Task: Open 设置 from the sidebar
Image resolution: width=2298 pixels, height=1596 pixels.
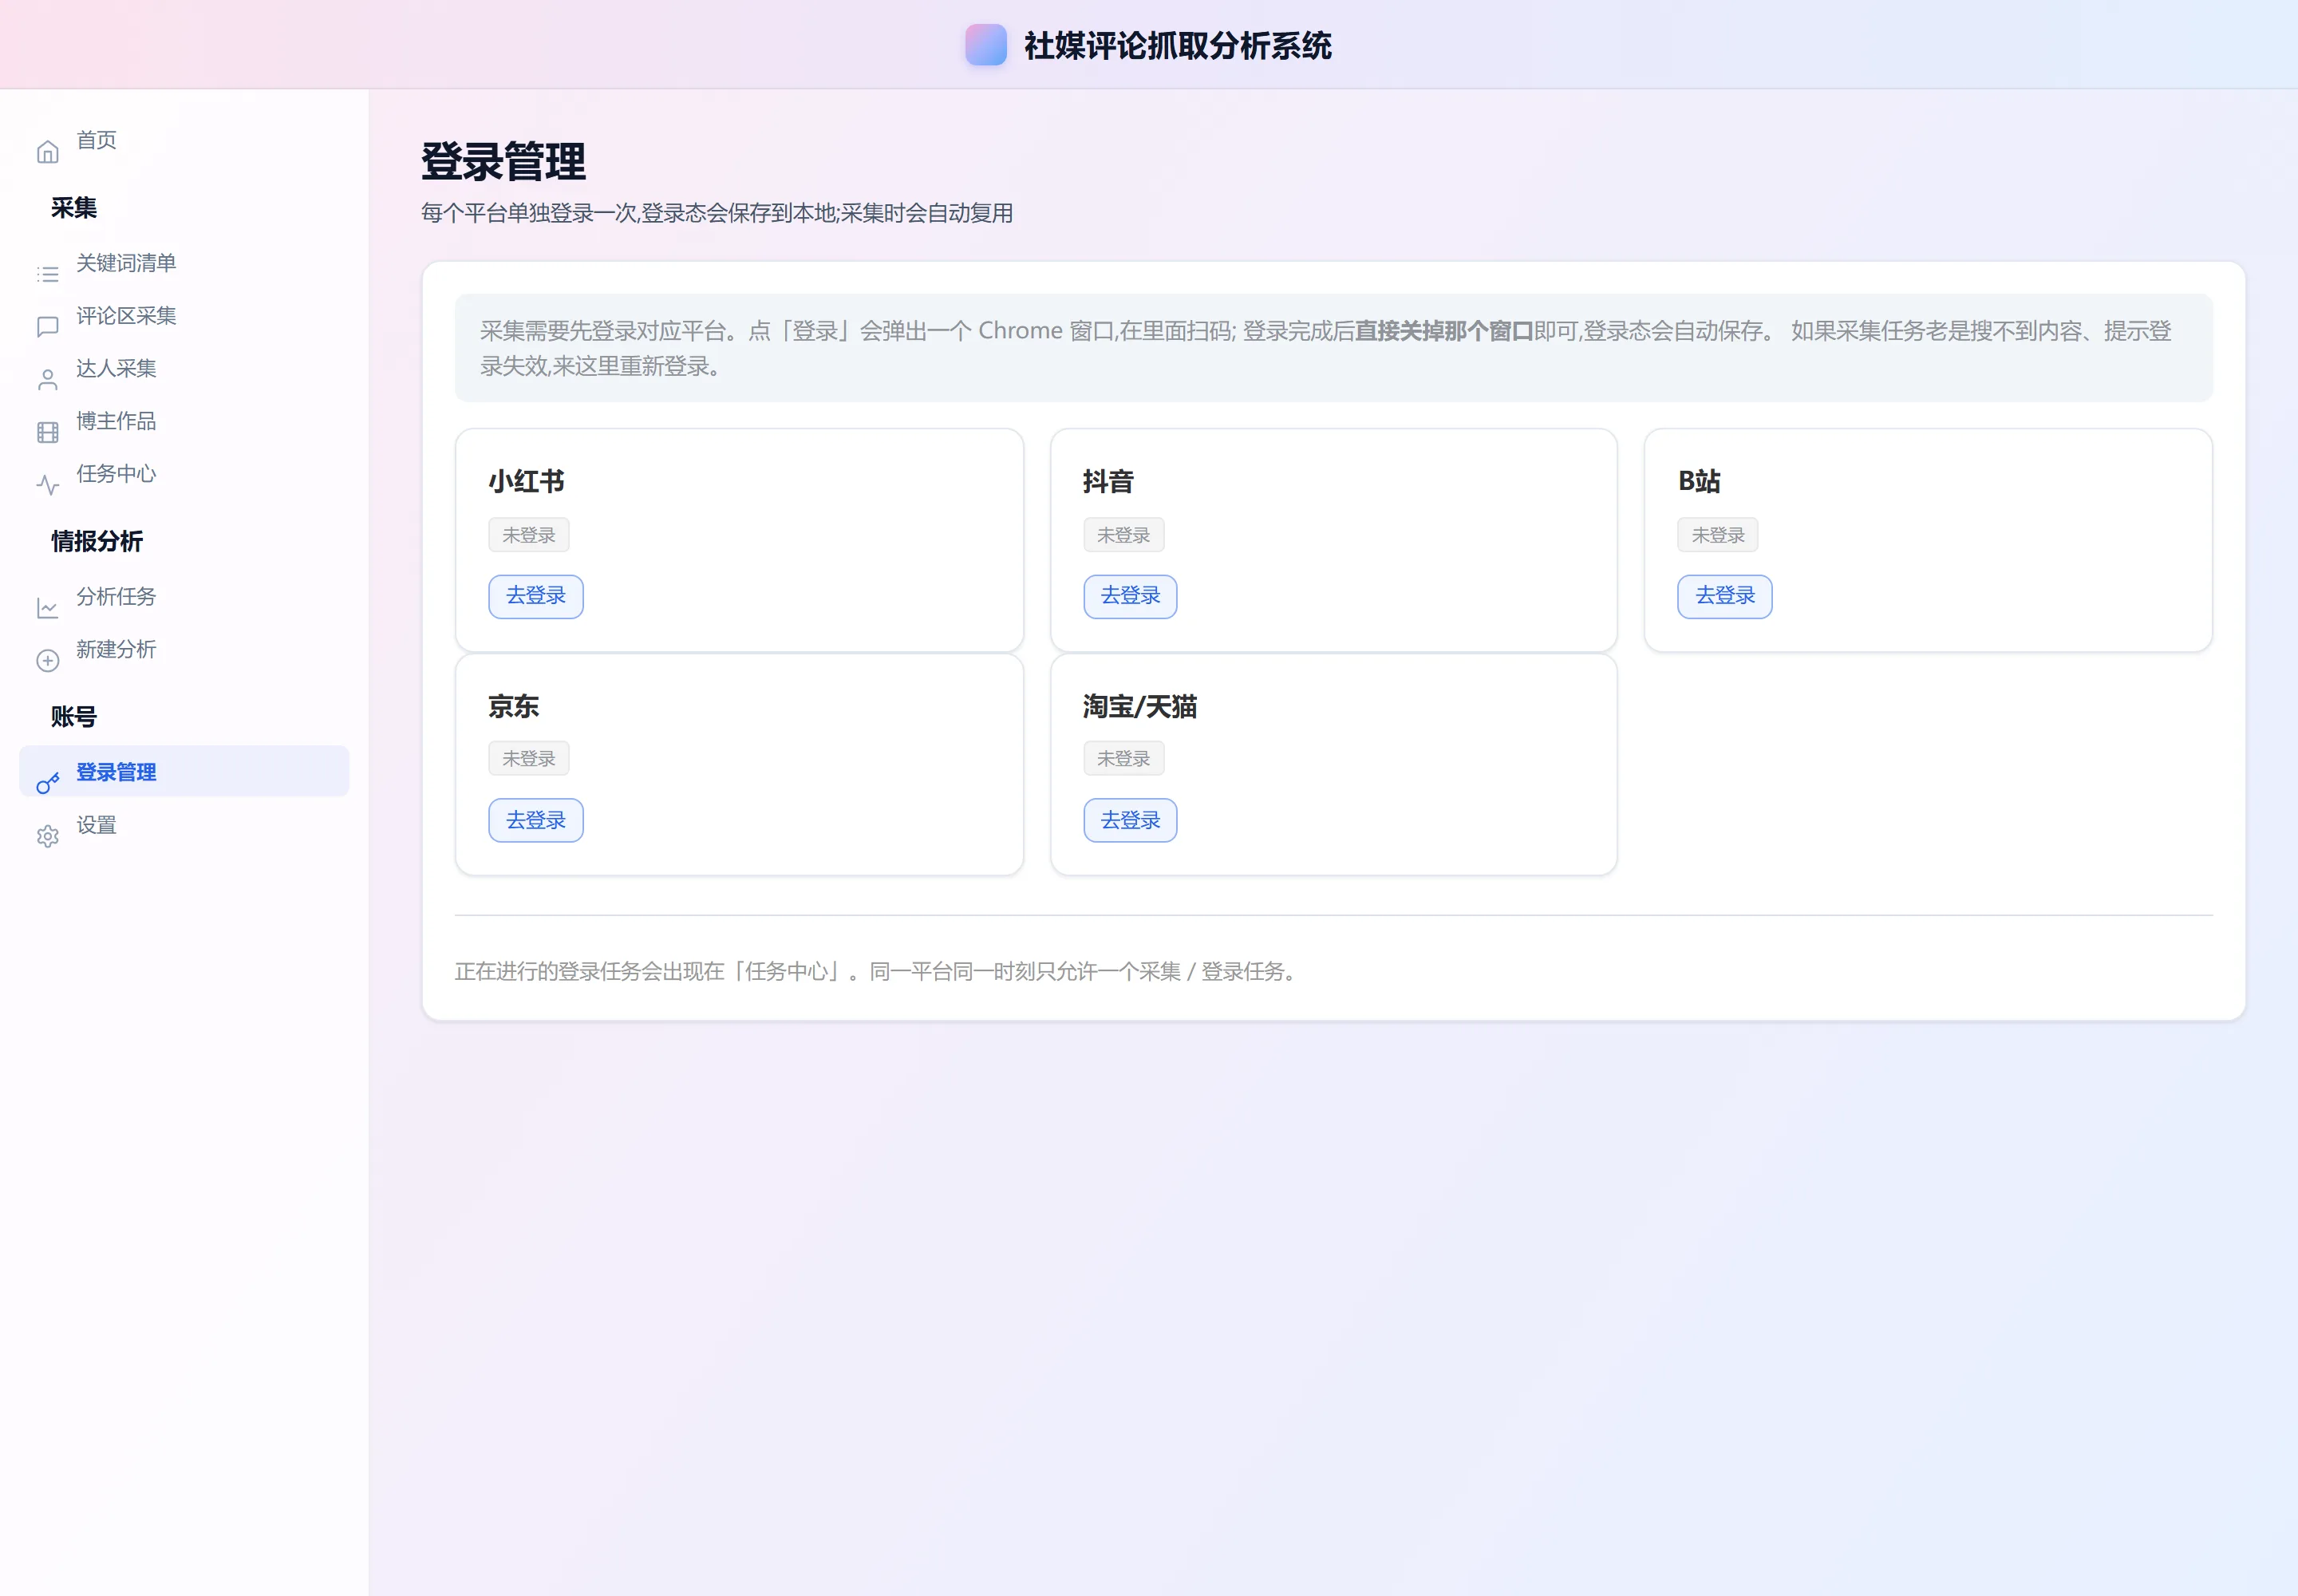Action: tap(184, 825)
